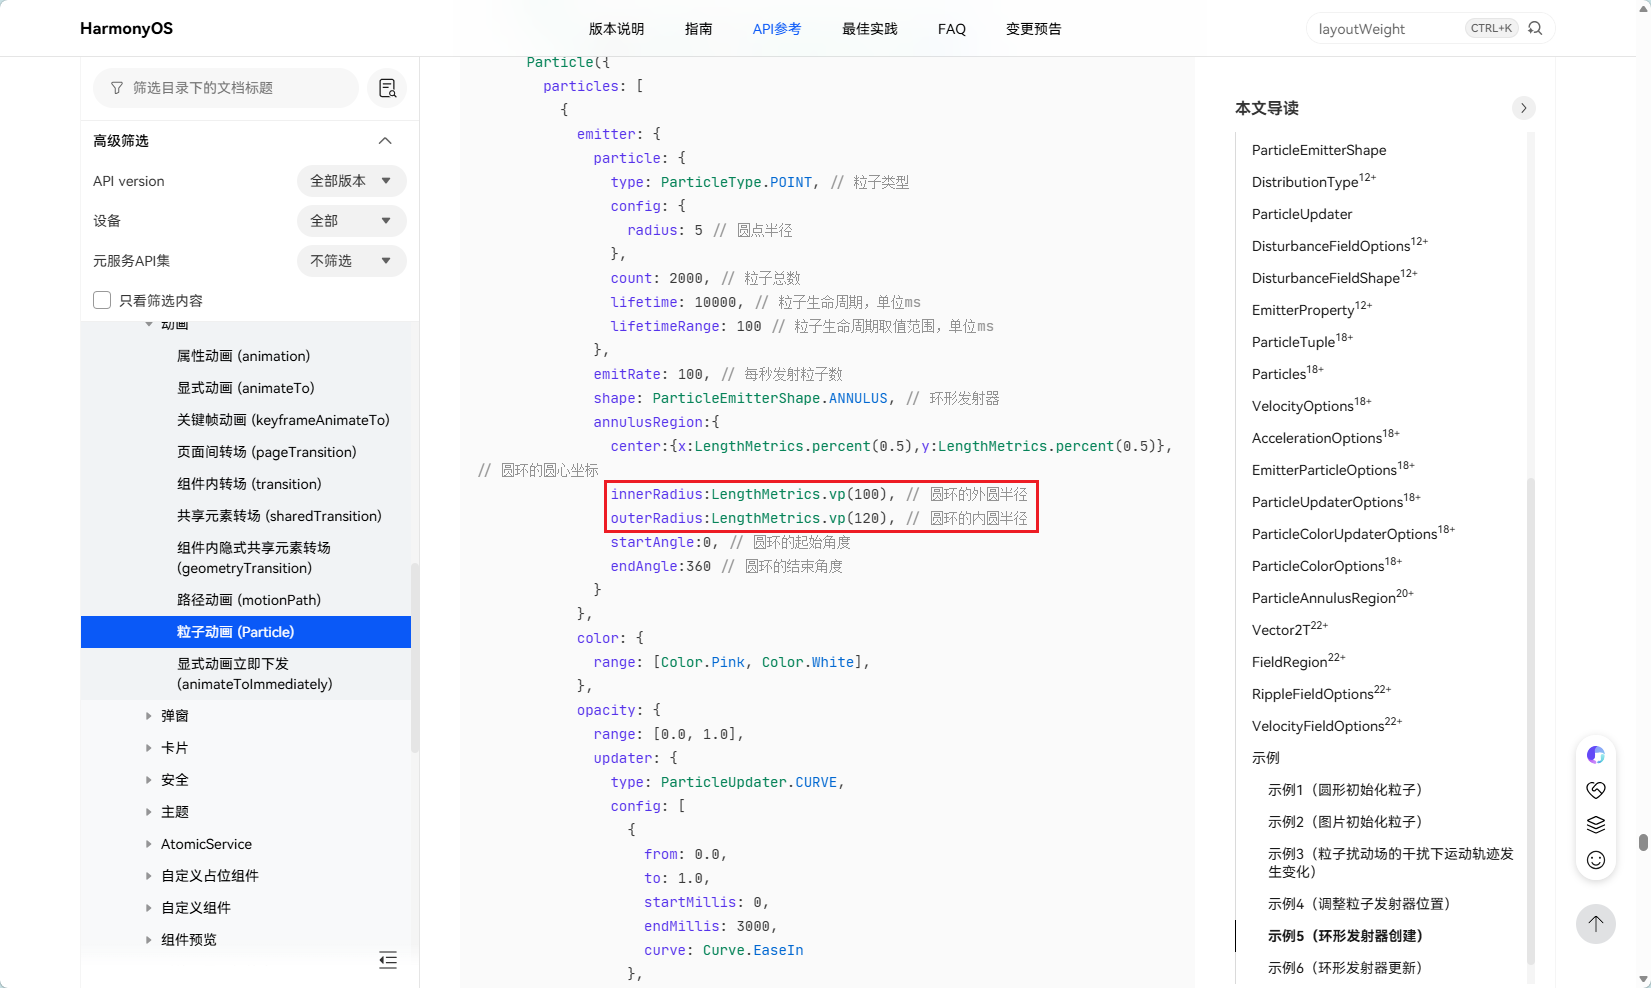
Task: Go to 示例6（环形发射器更新）link
Action: pyautogui.click(x=1345, y=968)
